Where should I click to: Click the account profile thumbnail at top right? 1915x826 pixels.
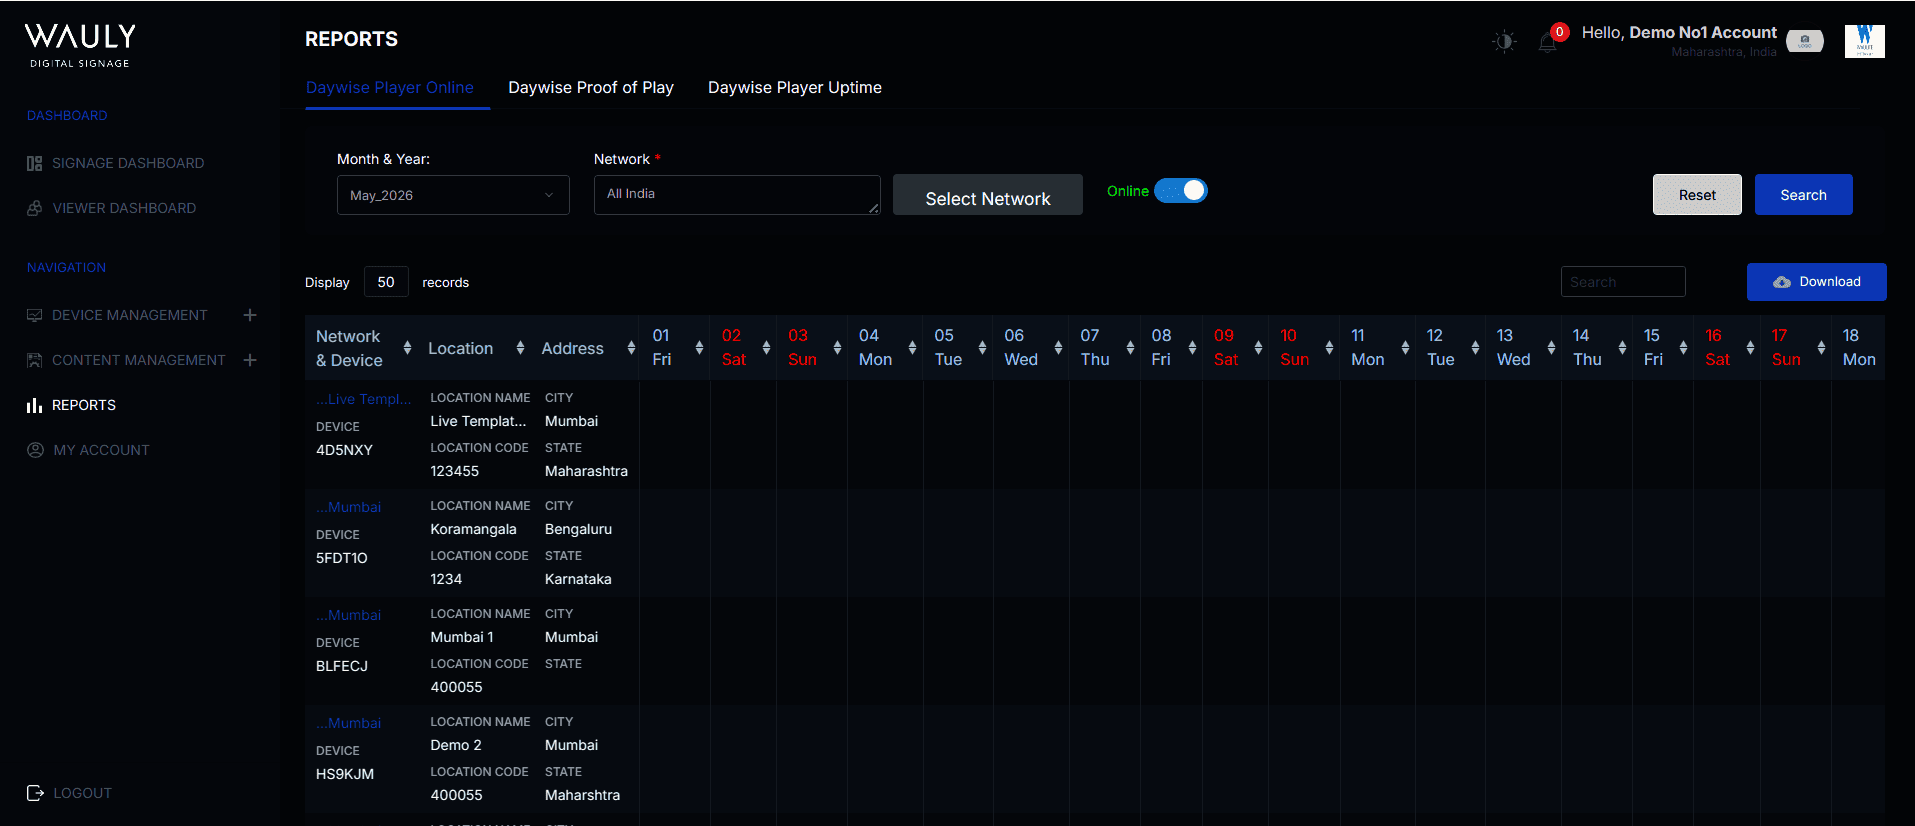[1864, 41]
